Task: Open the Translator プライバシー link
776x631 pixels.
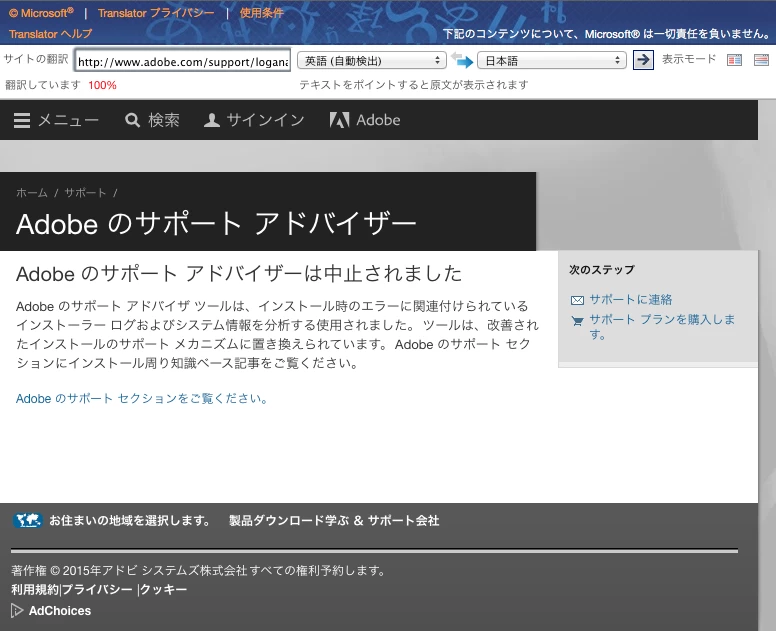Action: tap(156, 13)
